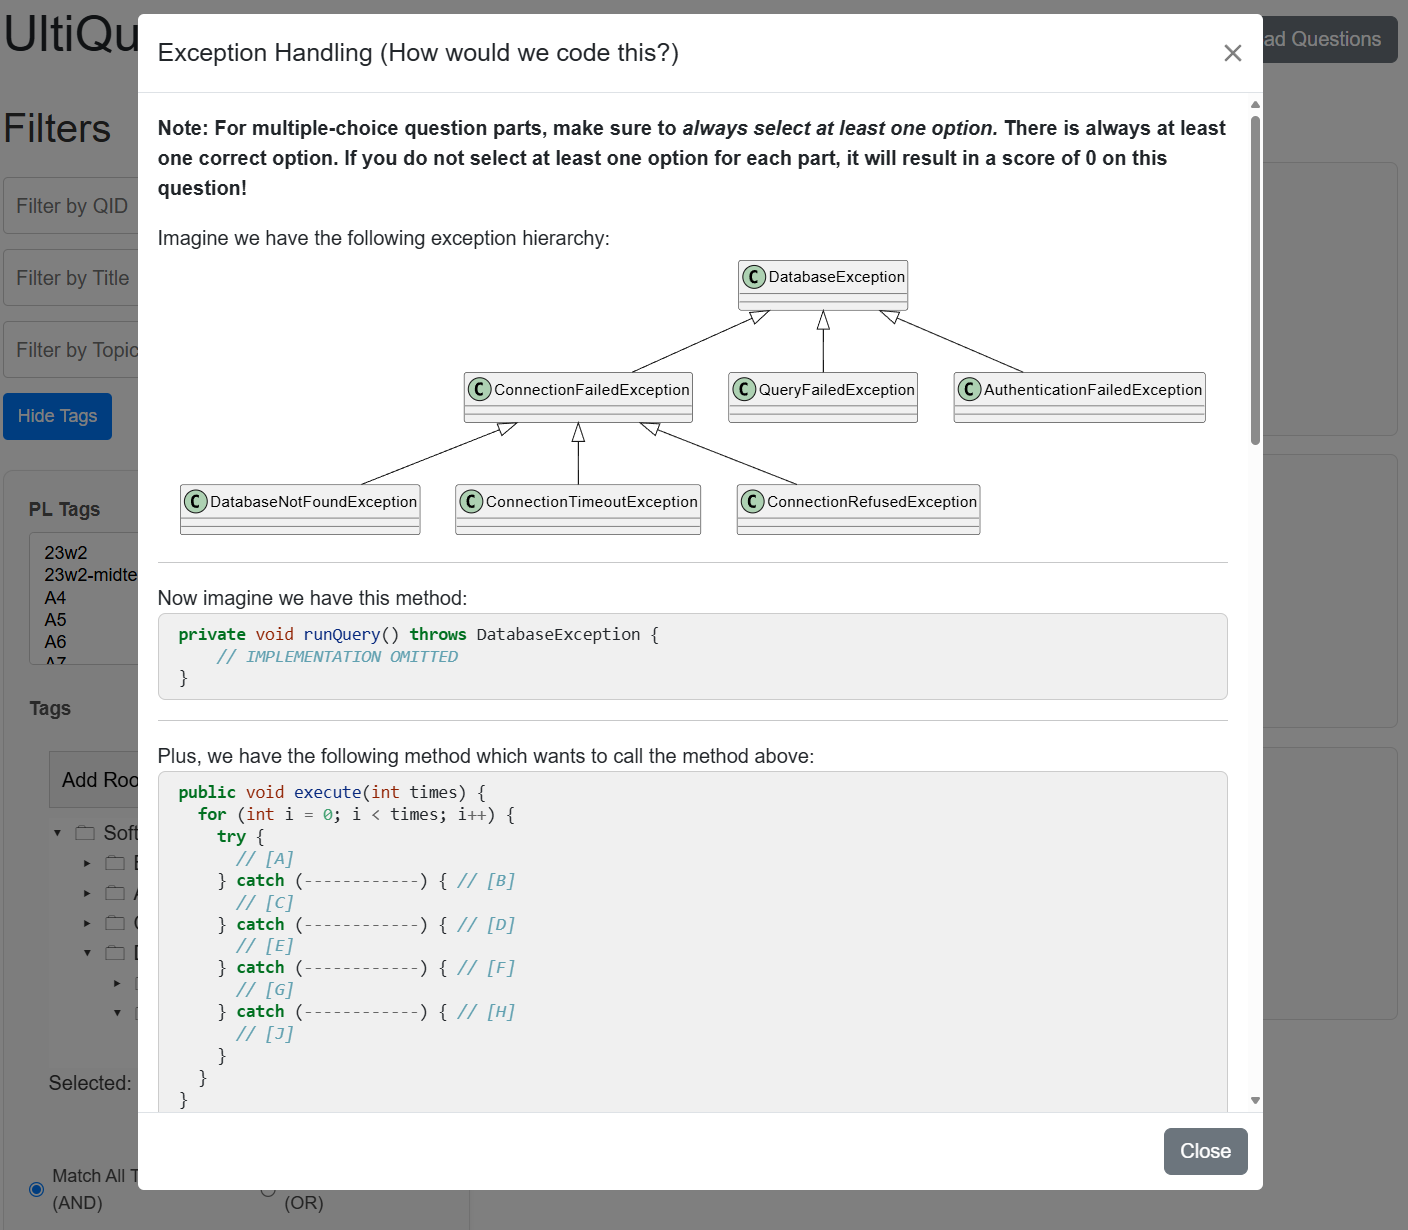Click the ConnectionTimeoutException class icon
Image resolution: width=1408 pixels, height=1230 pixels.
coord(471,501)
